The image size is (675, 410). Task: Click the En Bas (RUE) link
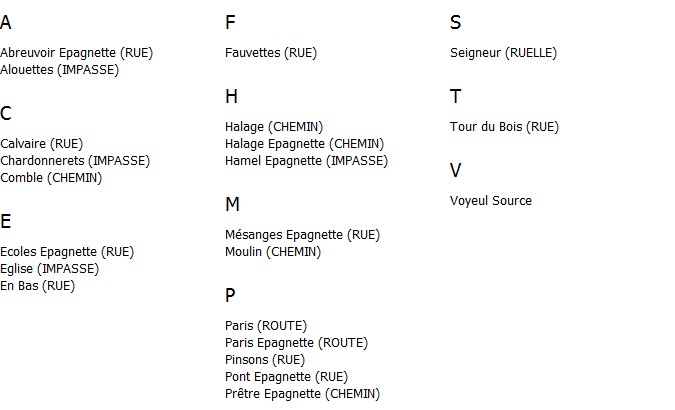click(37, 286)
